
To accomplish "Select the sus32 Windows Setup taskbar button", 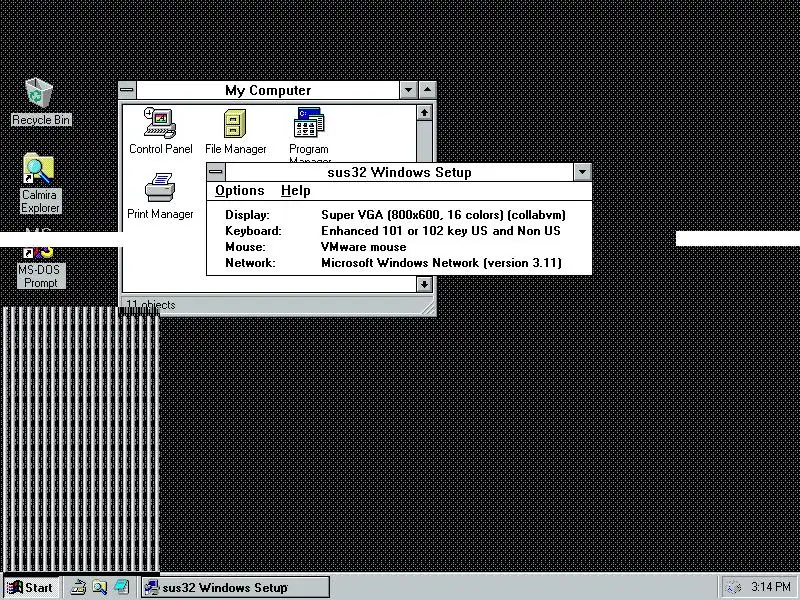I will coord(235,587).
